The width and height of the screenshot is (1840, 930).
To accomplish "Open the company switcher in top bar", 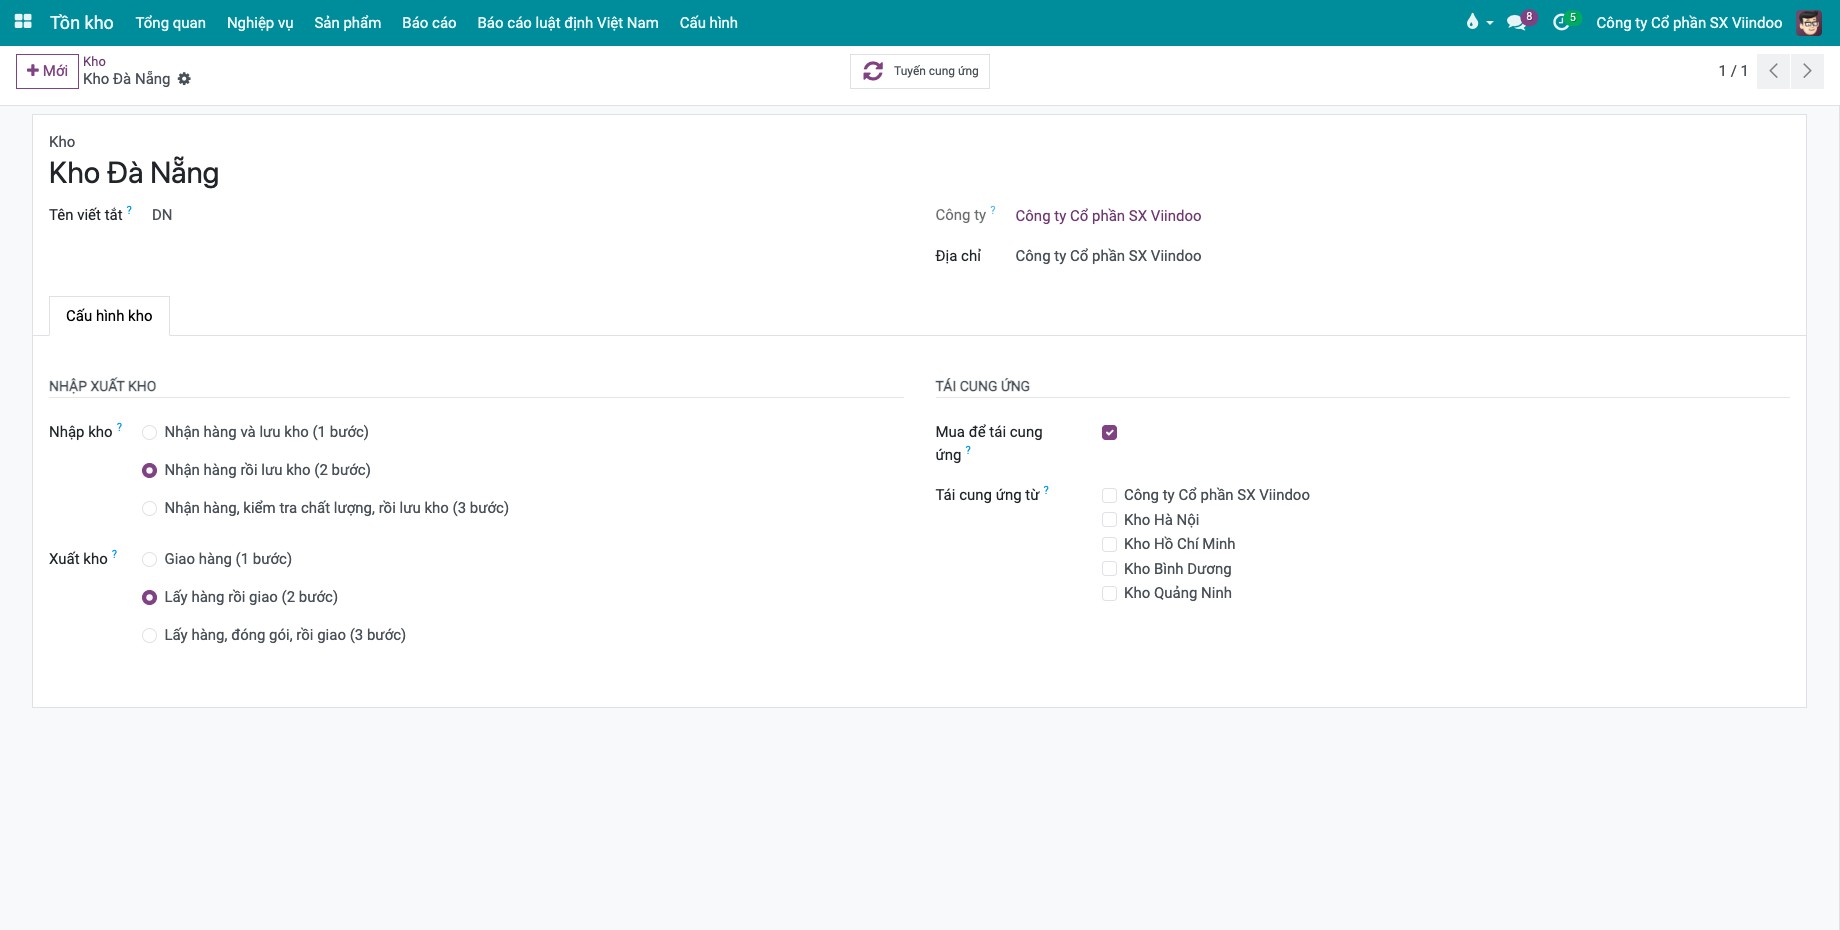I will 1689,22.
